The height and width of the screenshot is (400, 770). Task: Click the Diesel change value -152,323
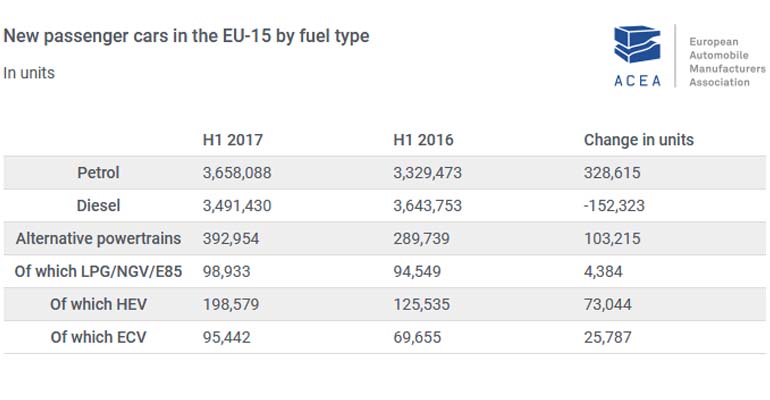[x=617, y=206]
